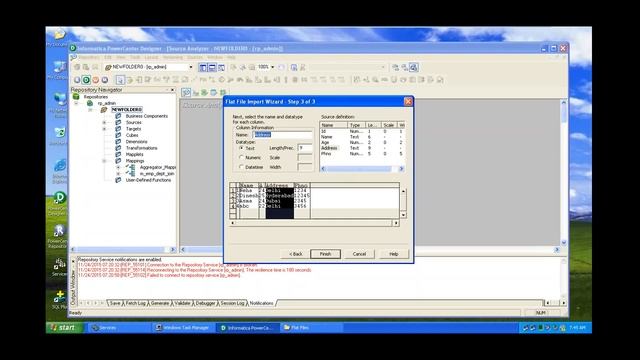Open the Mapping Designer tool icon
640x360 pixels.
pos(223,93)
